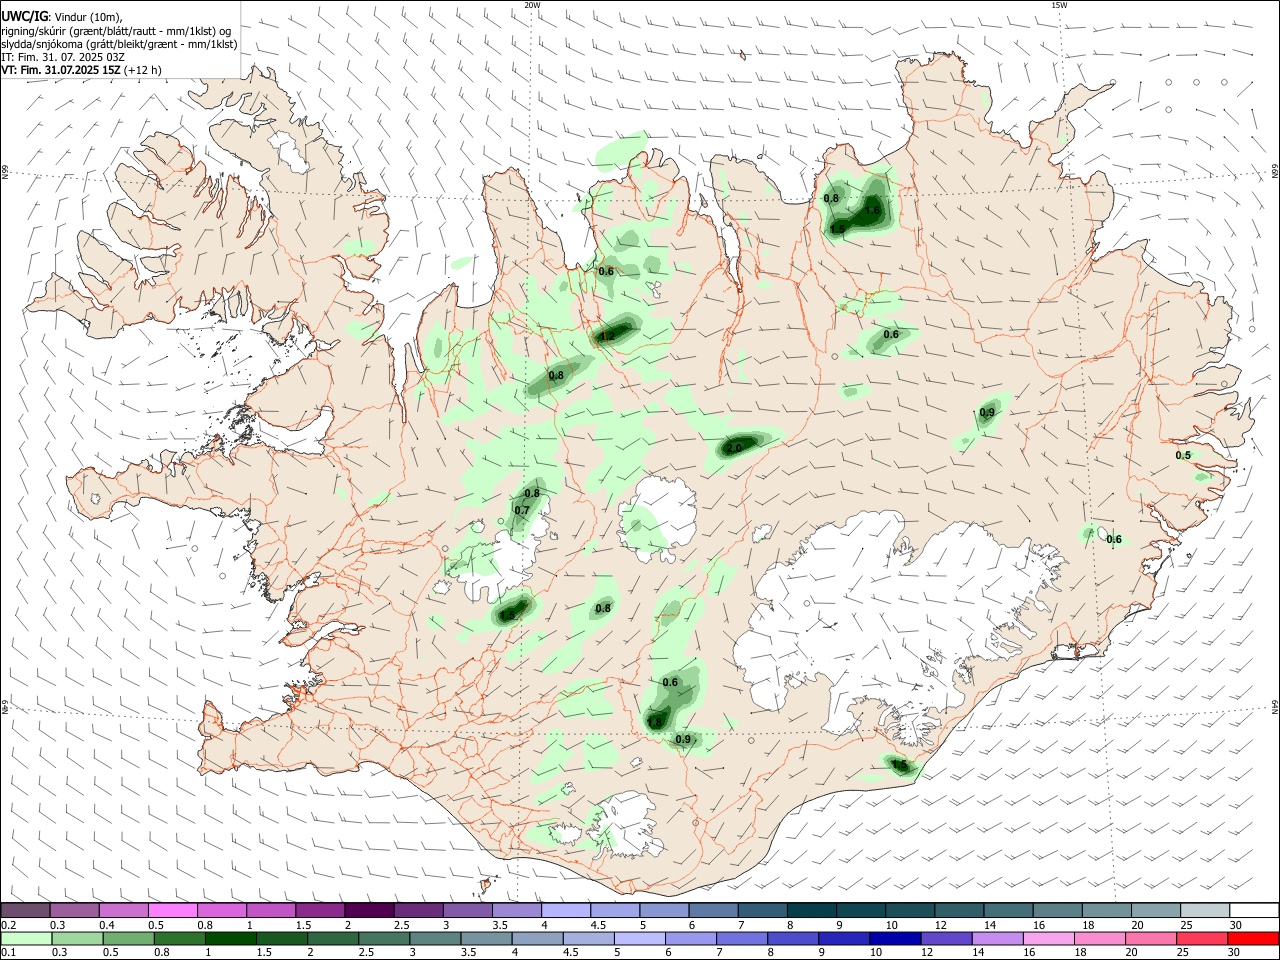Viewport: 1280px width, 960px height.
Task: Select the "0.4" label in the top legend row
Action: point(107,925)
